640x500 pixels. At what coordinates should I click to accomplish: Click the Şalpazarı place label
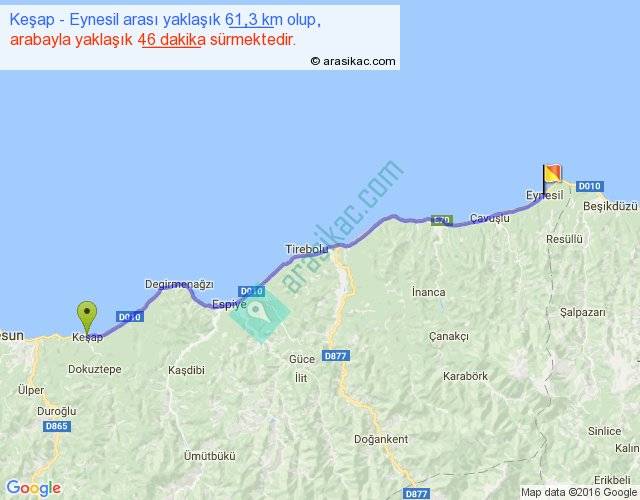point(580,312)
